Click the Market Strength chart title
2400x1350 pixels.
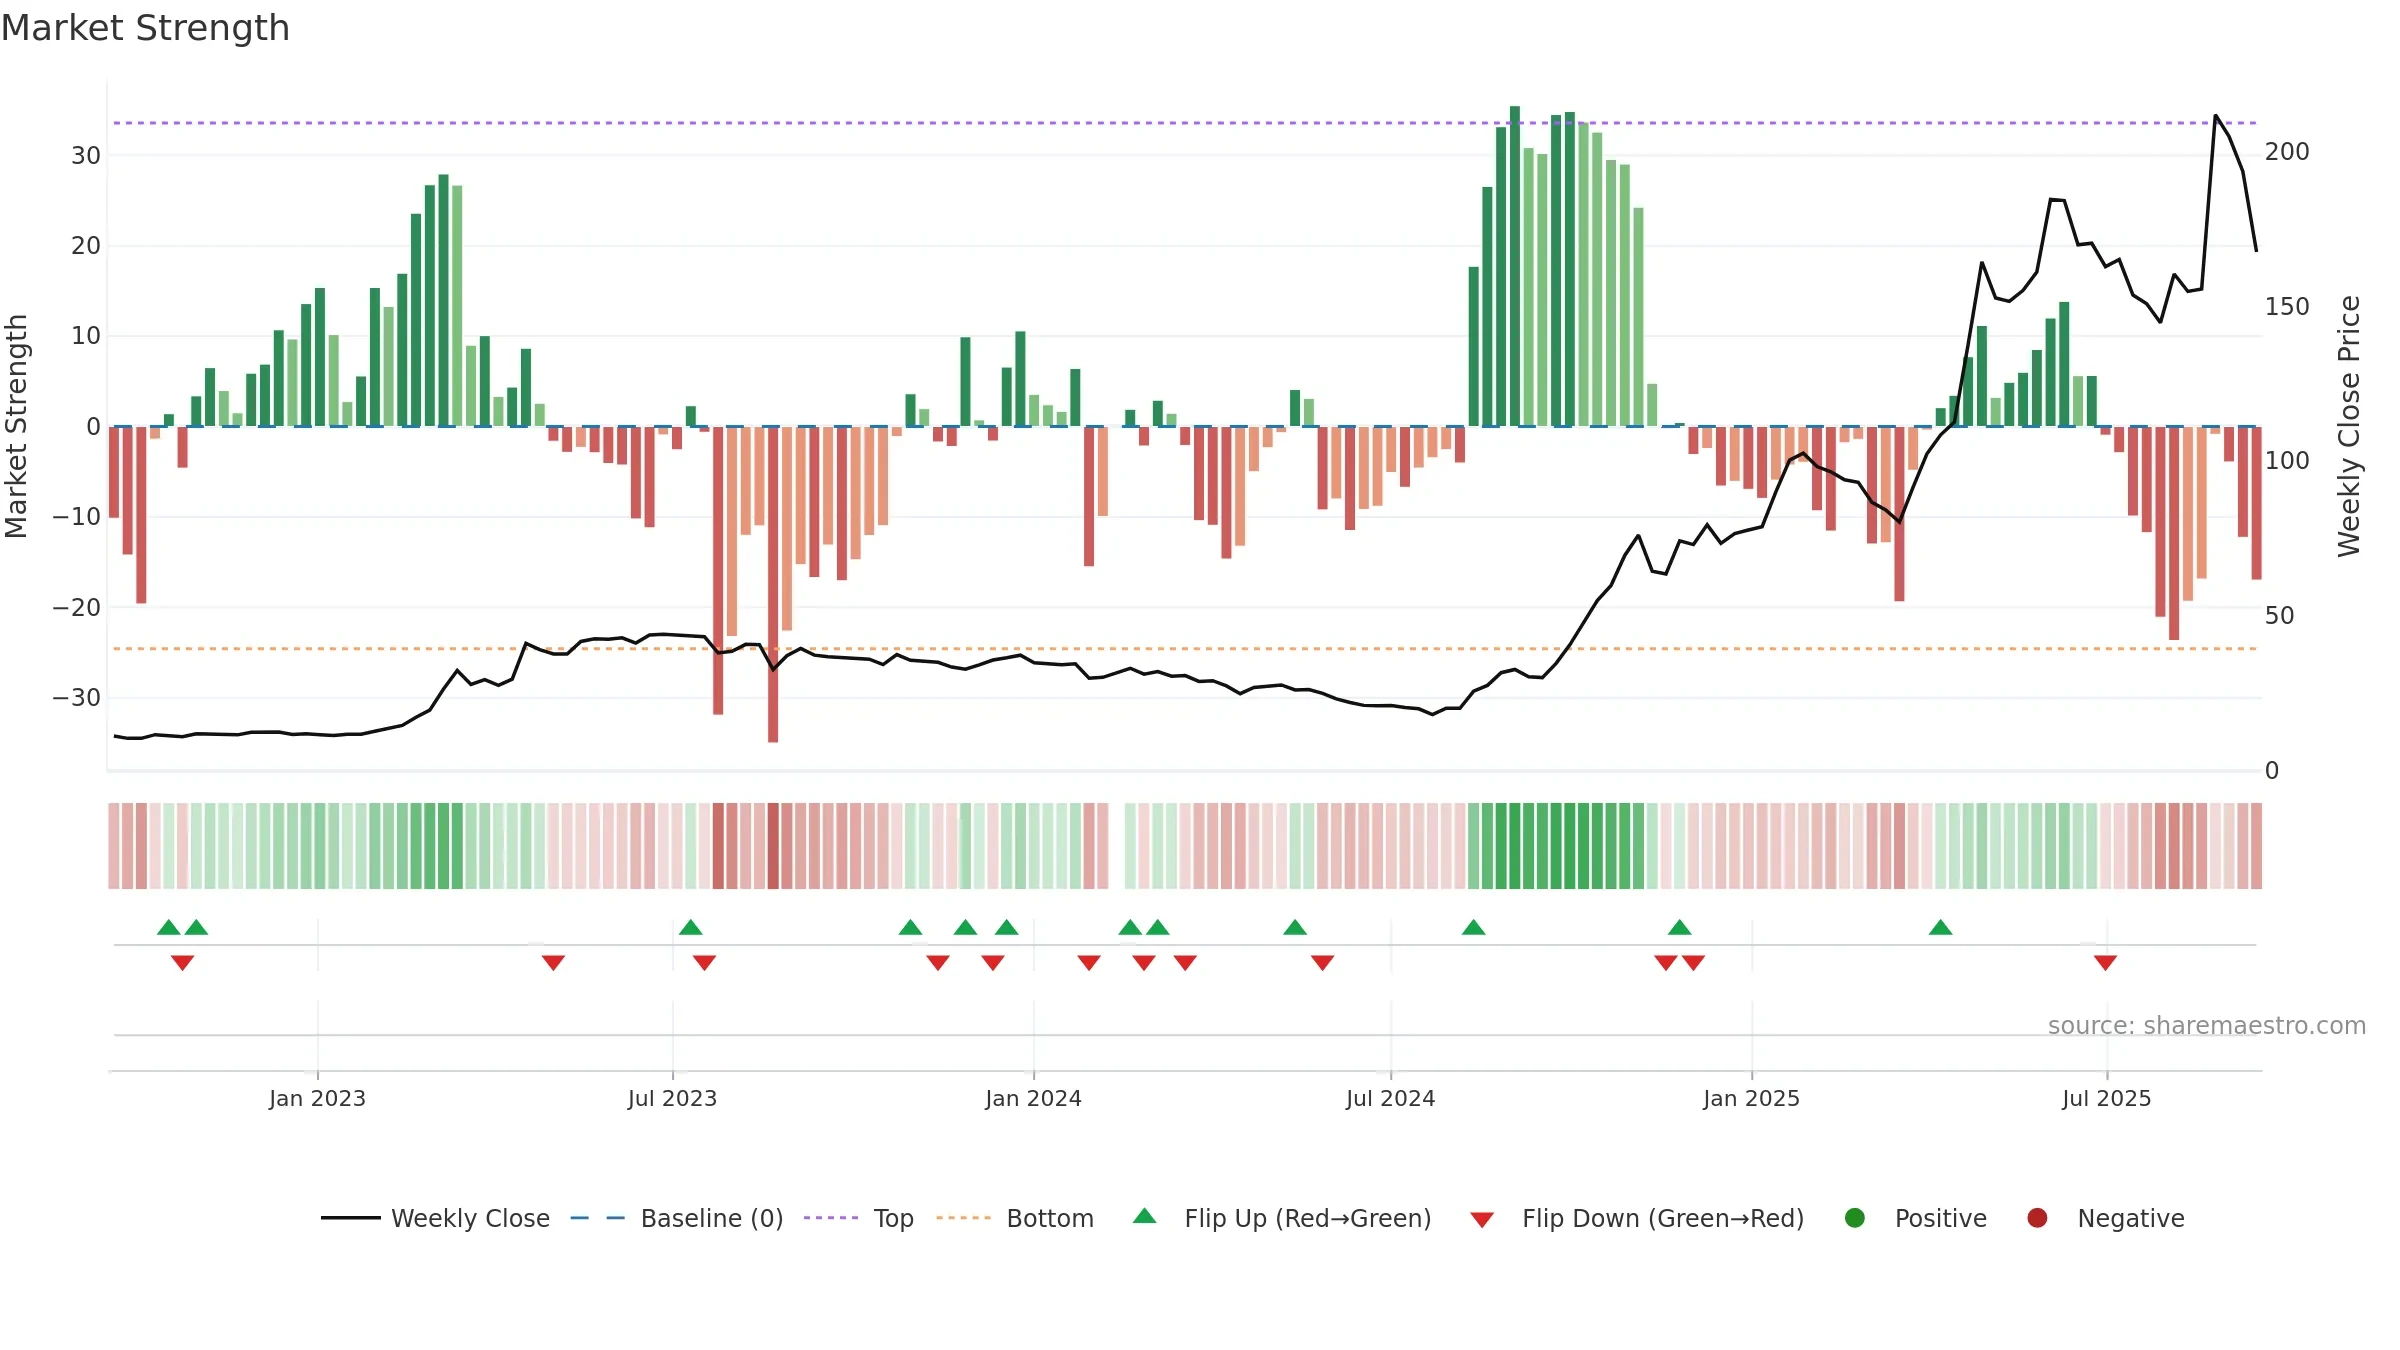(145, 27)
